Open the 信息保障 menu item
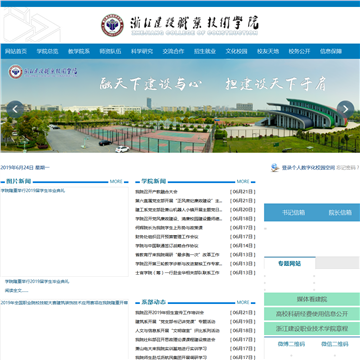The width and height of the screenshot is (360, 360). (x=331, y=51)
